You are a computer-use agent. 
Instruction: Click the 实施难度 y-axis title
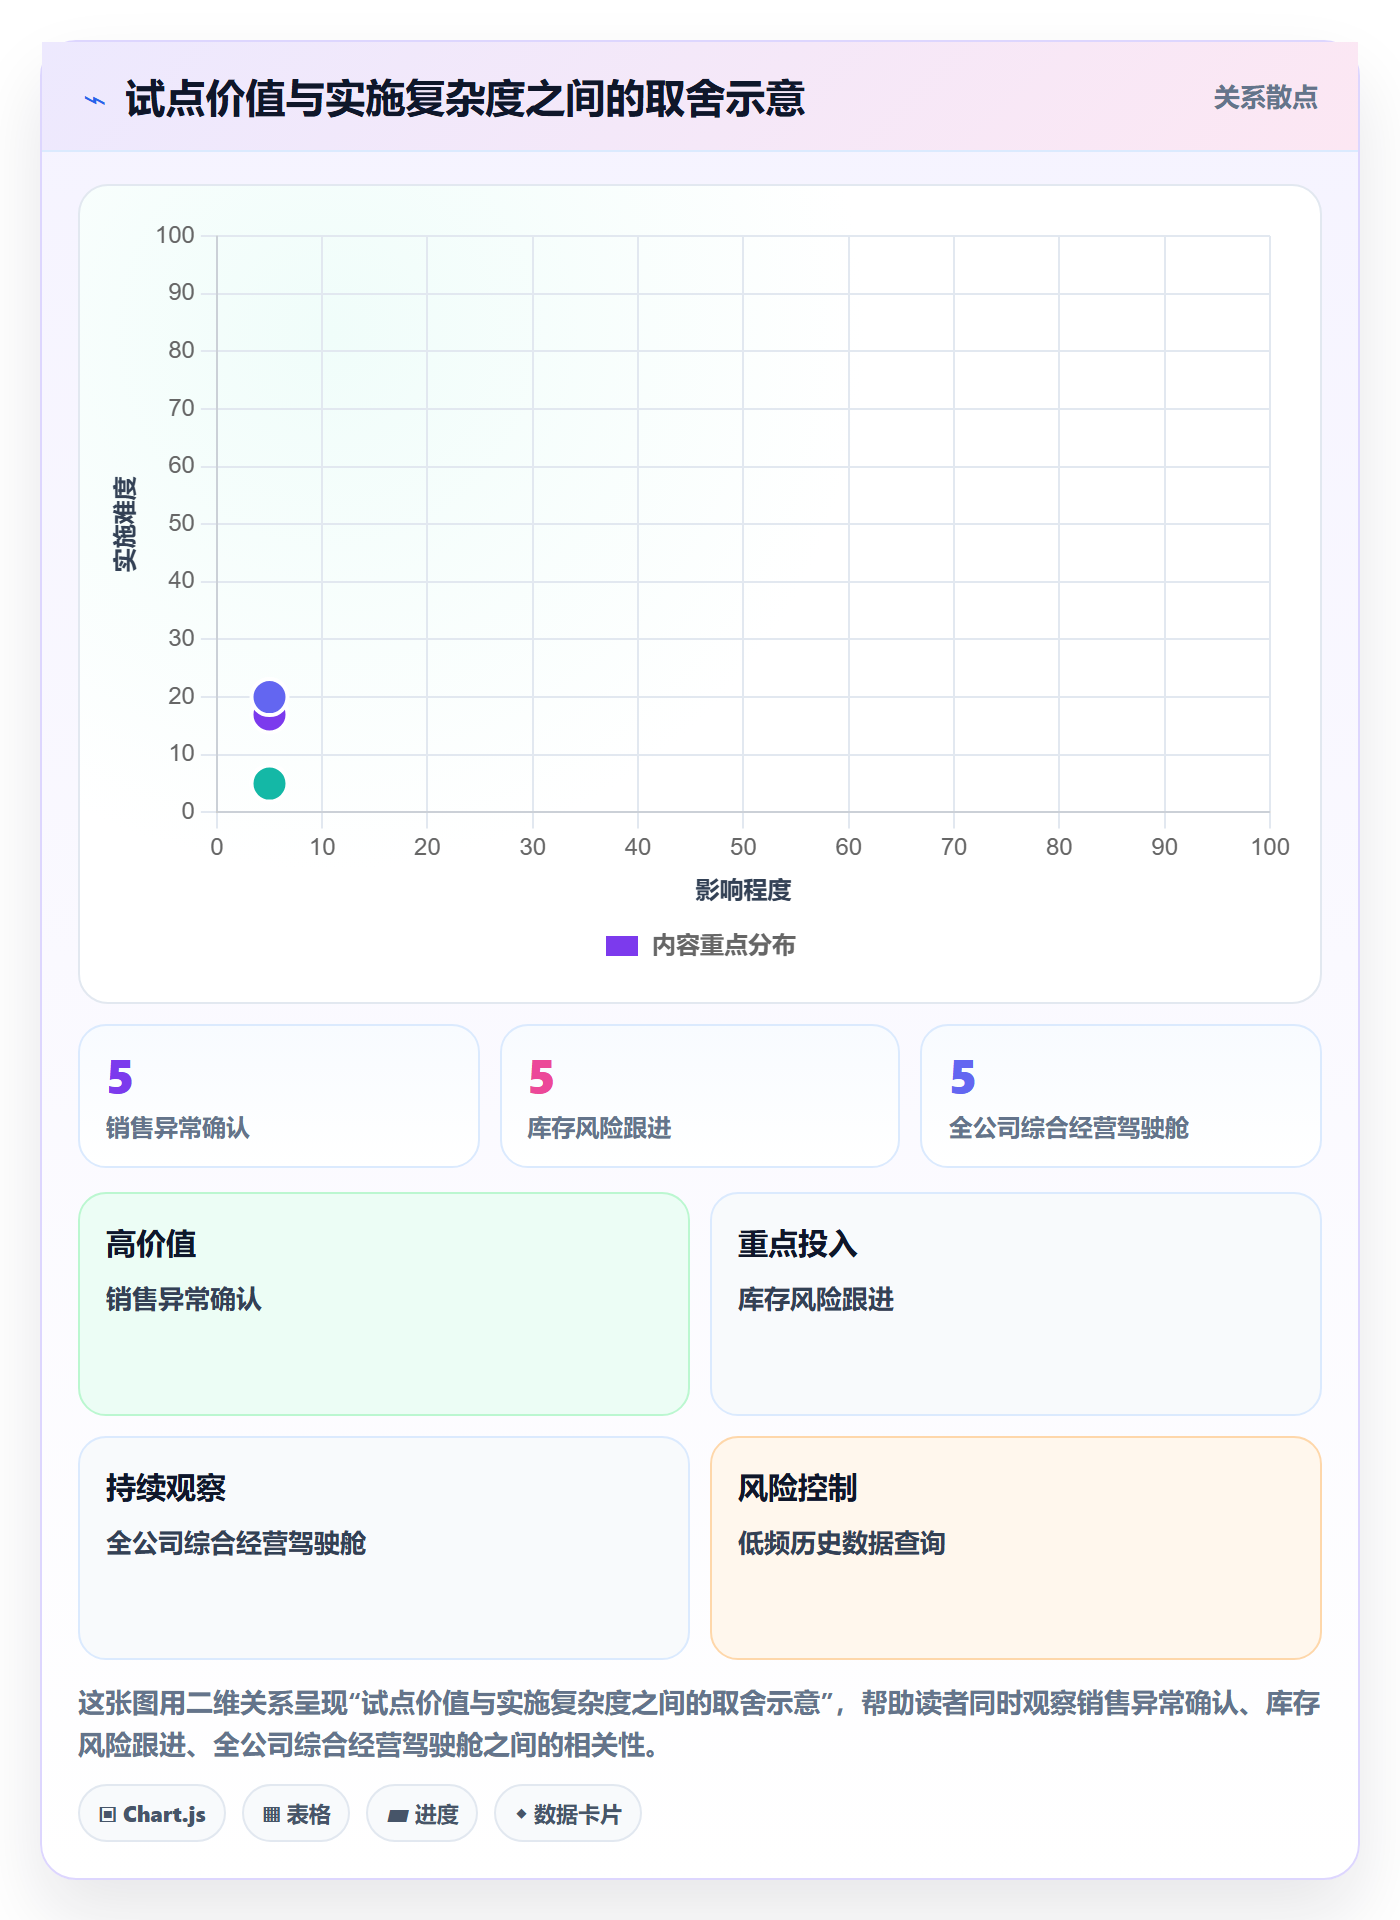click(x=125, y=524)
